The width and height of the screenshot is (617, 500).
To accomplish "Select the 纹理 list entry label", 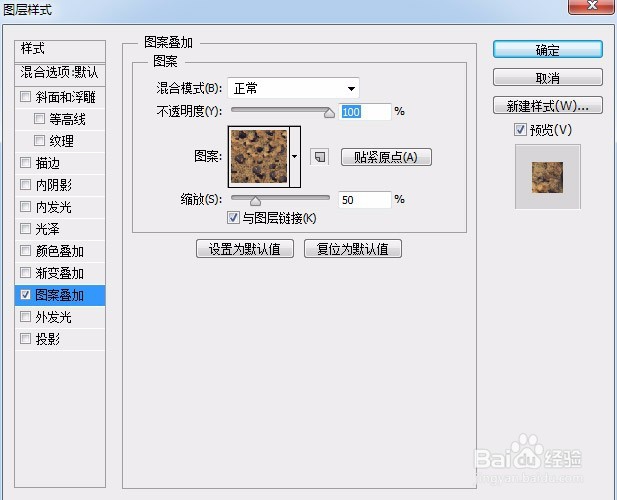I will 61,141.
